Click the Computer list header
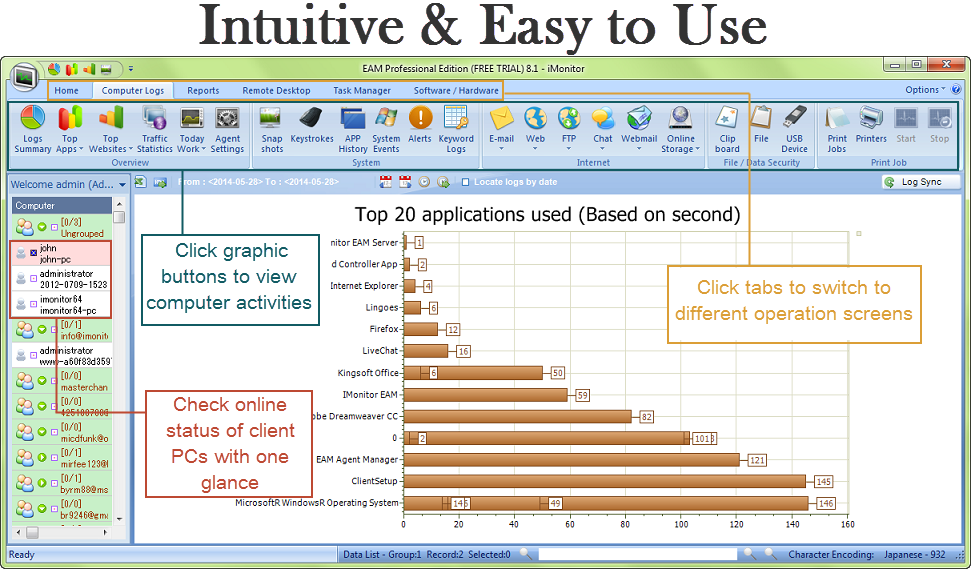971x569 pixels. (x=61, y=206)
